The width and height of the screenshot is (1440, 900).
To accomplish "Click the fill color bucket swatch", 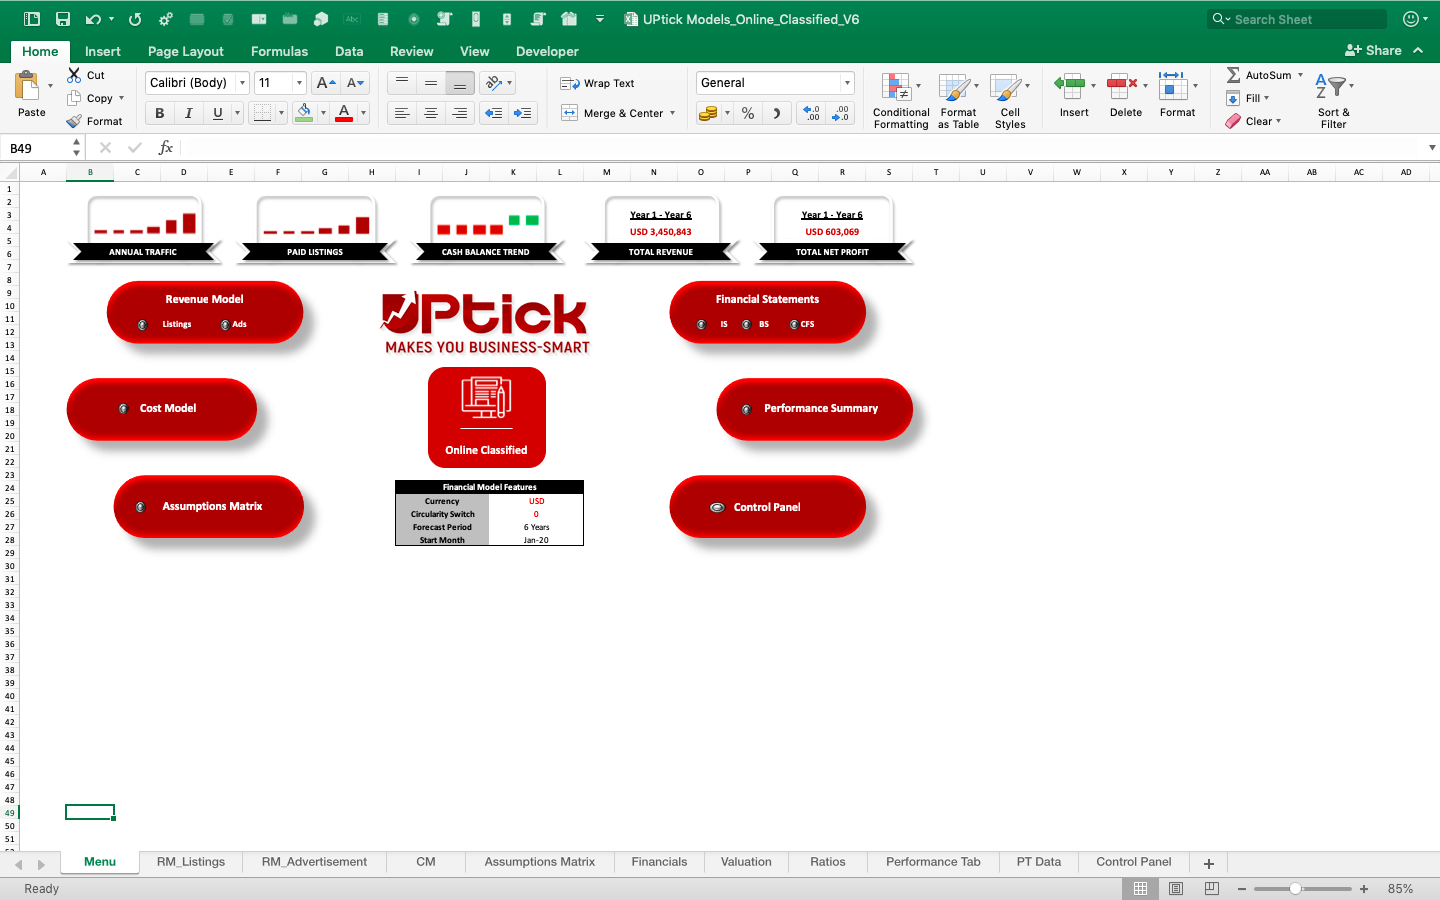I will tap(304, 113).
